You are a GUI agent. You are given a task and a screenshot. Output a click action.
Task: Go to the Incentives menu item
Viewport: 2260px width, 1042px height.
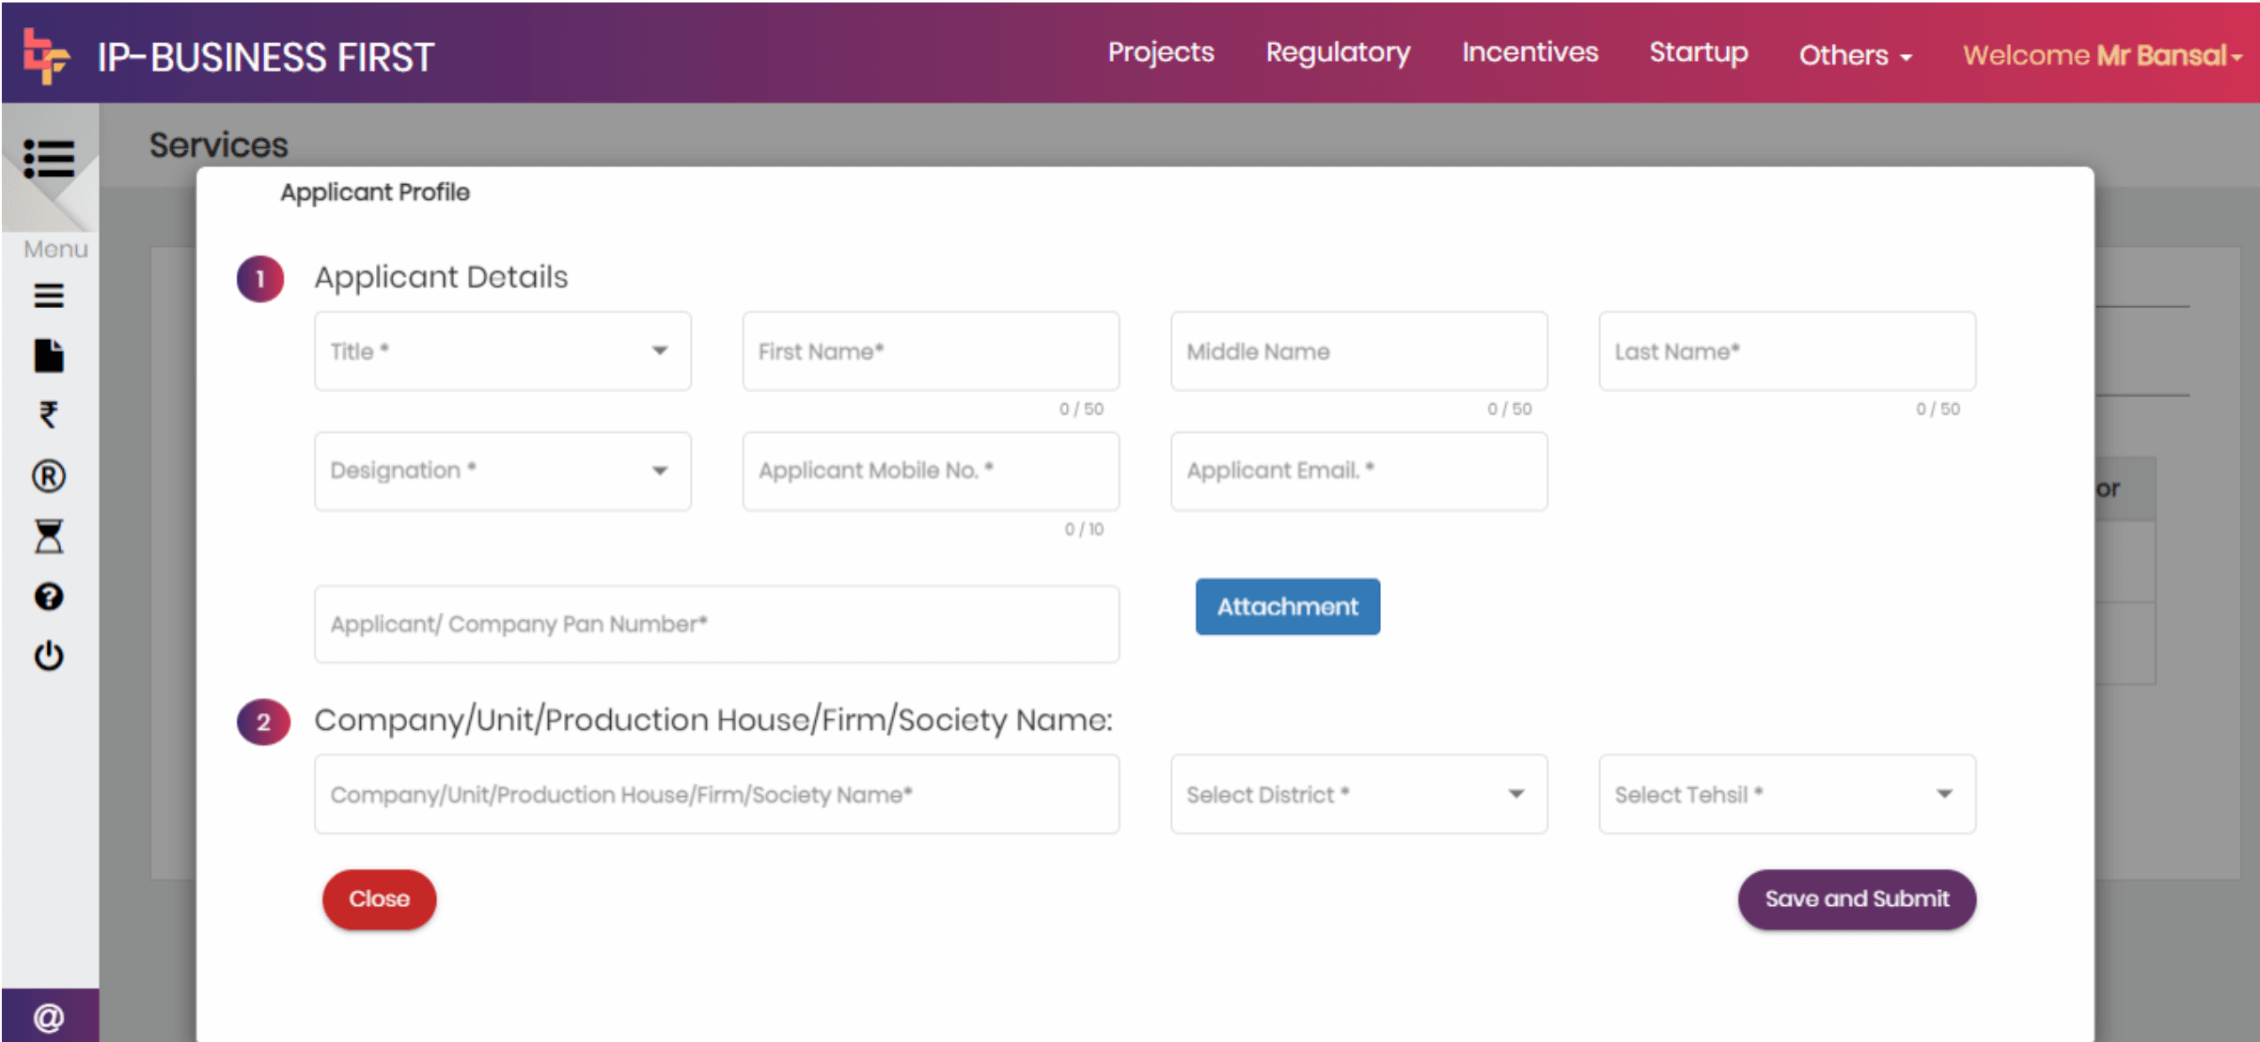click(1529, 53)
